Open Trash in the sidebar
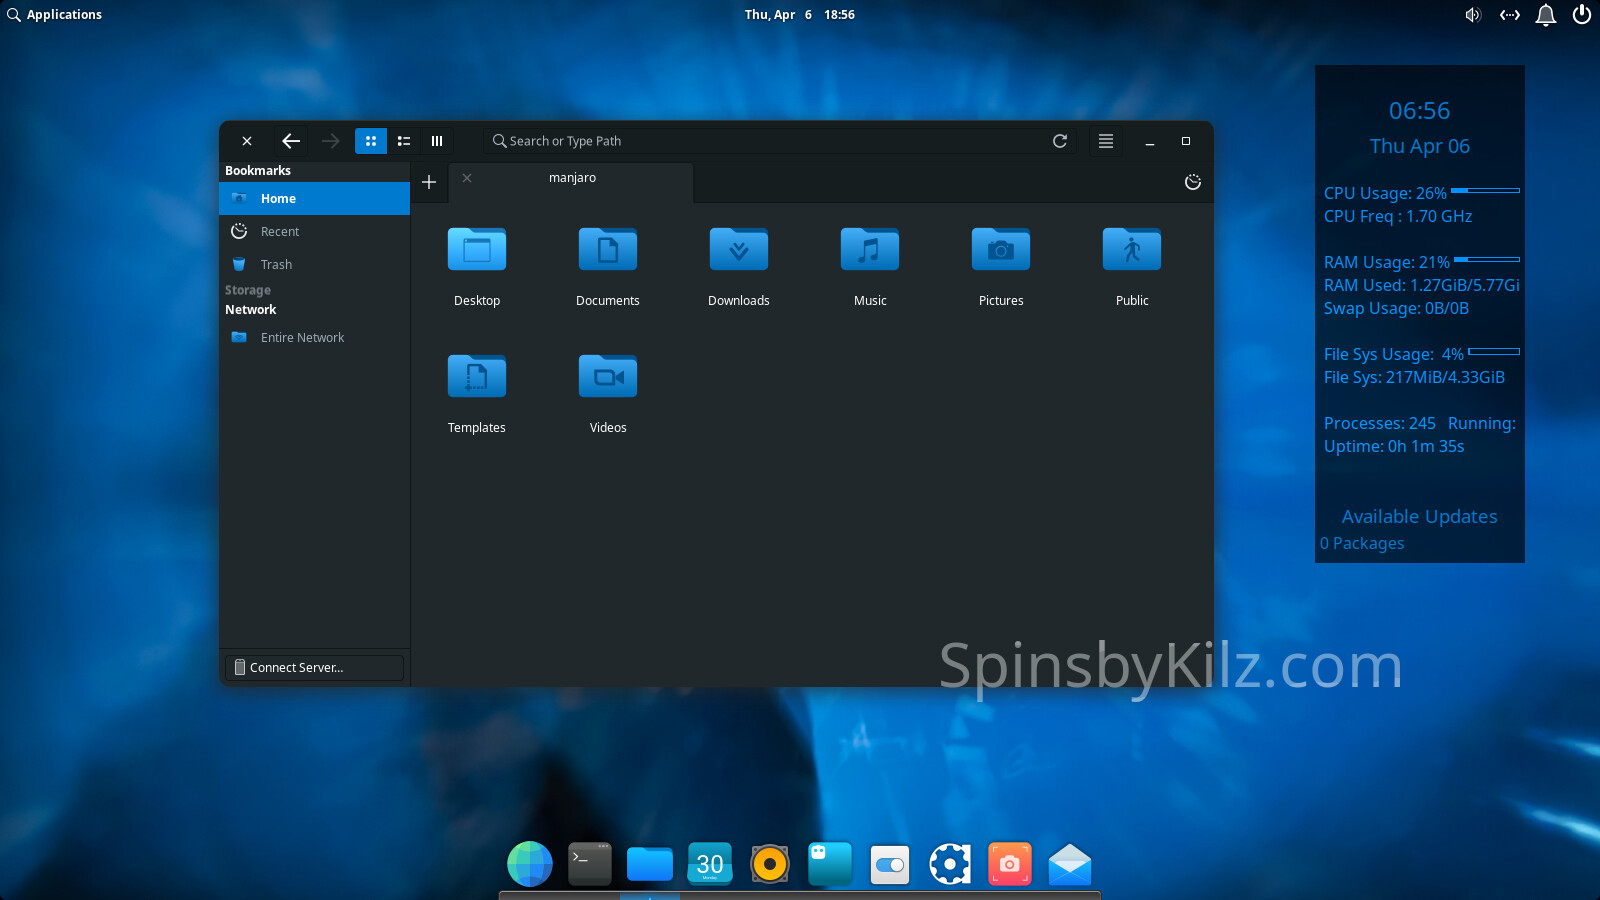Screen dimensions: 1600x900 (276, 265)
